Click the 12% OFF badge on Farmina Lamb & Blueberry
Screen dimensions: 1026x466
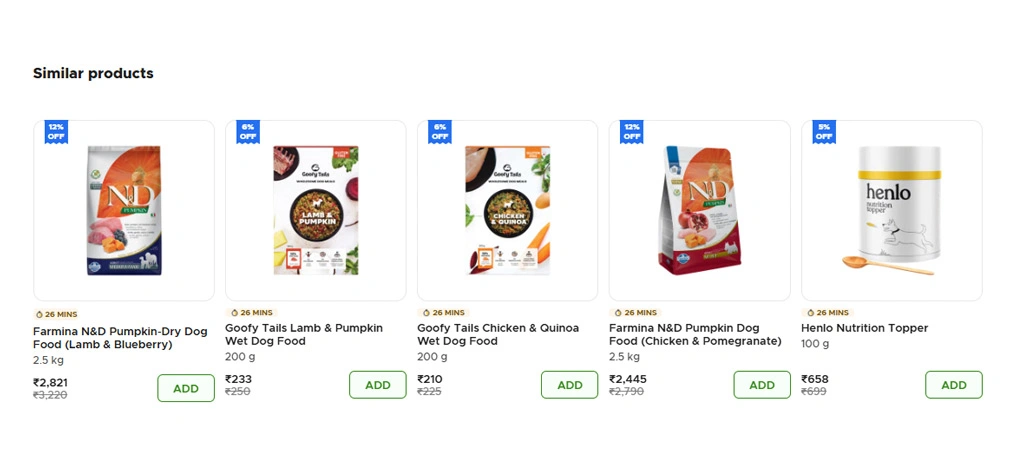click(56, 132)
